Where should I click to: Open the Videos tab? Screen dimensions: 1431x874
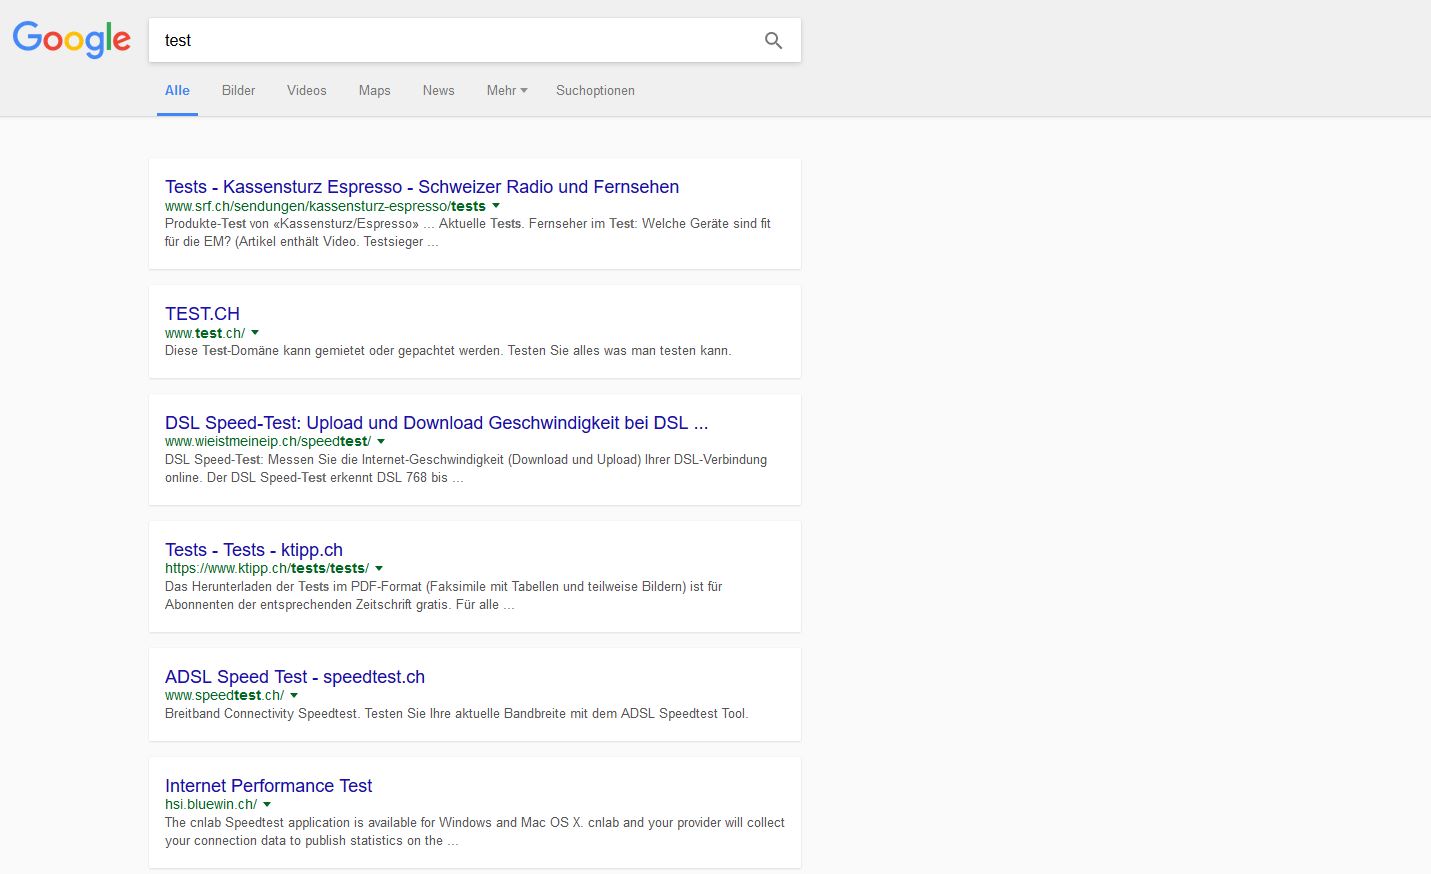click(x=306, y=90)
